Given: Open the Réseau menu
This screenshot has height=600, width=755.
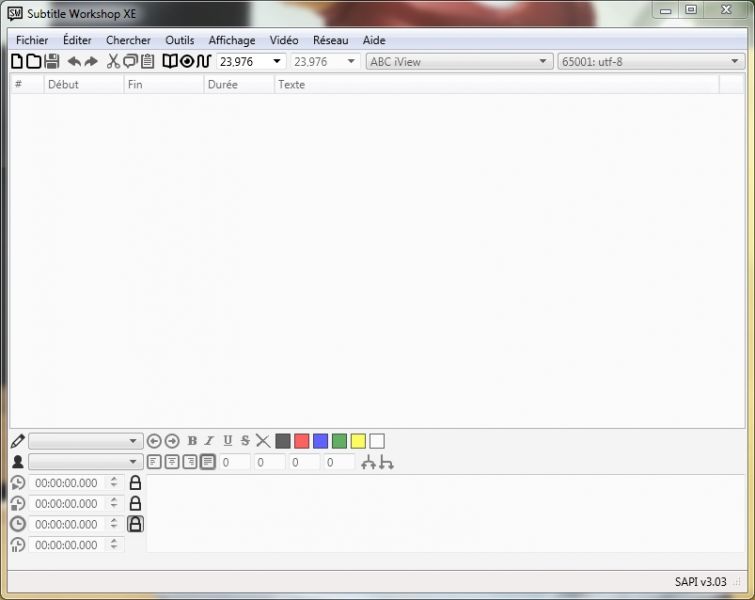Looking at the screenshot, I should coord(330,40).
